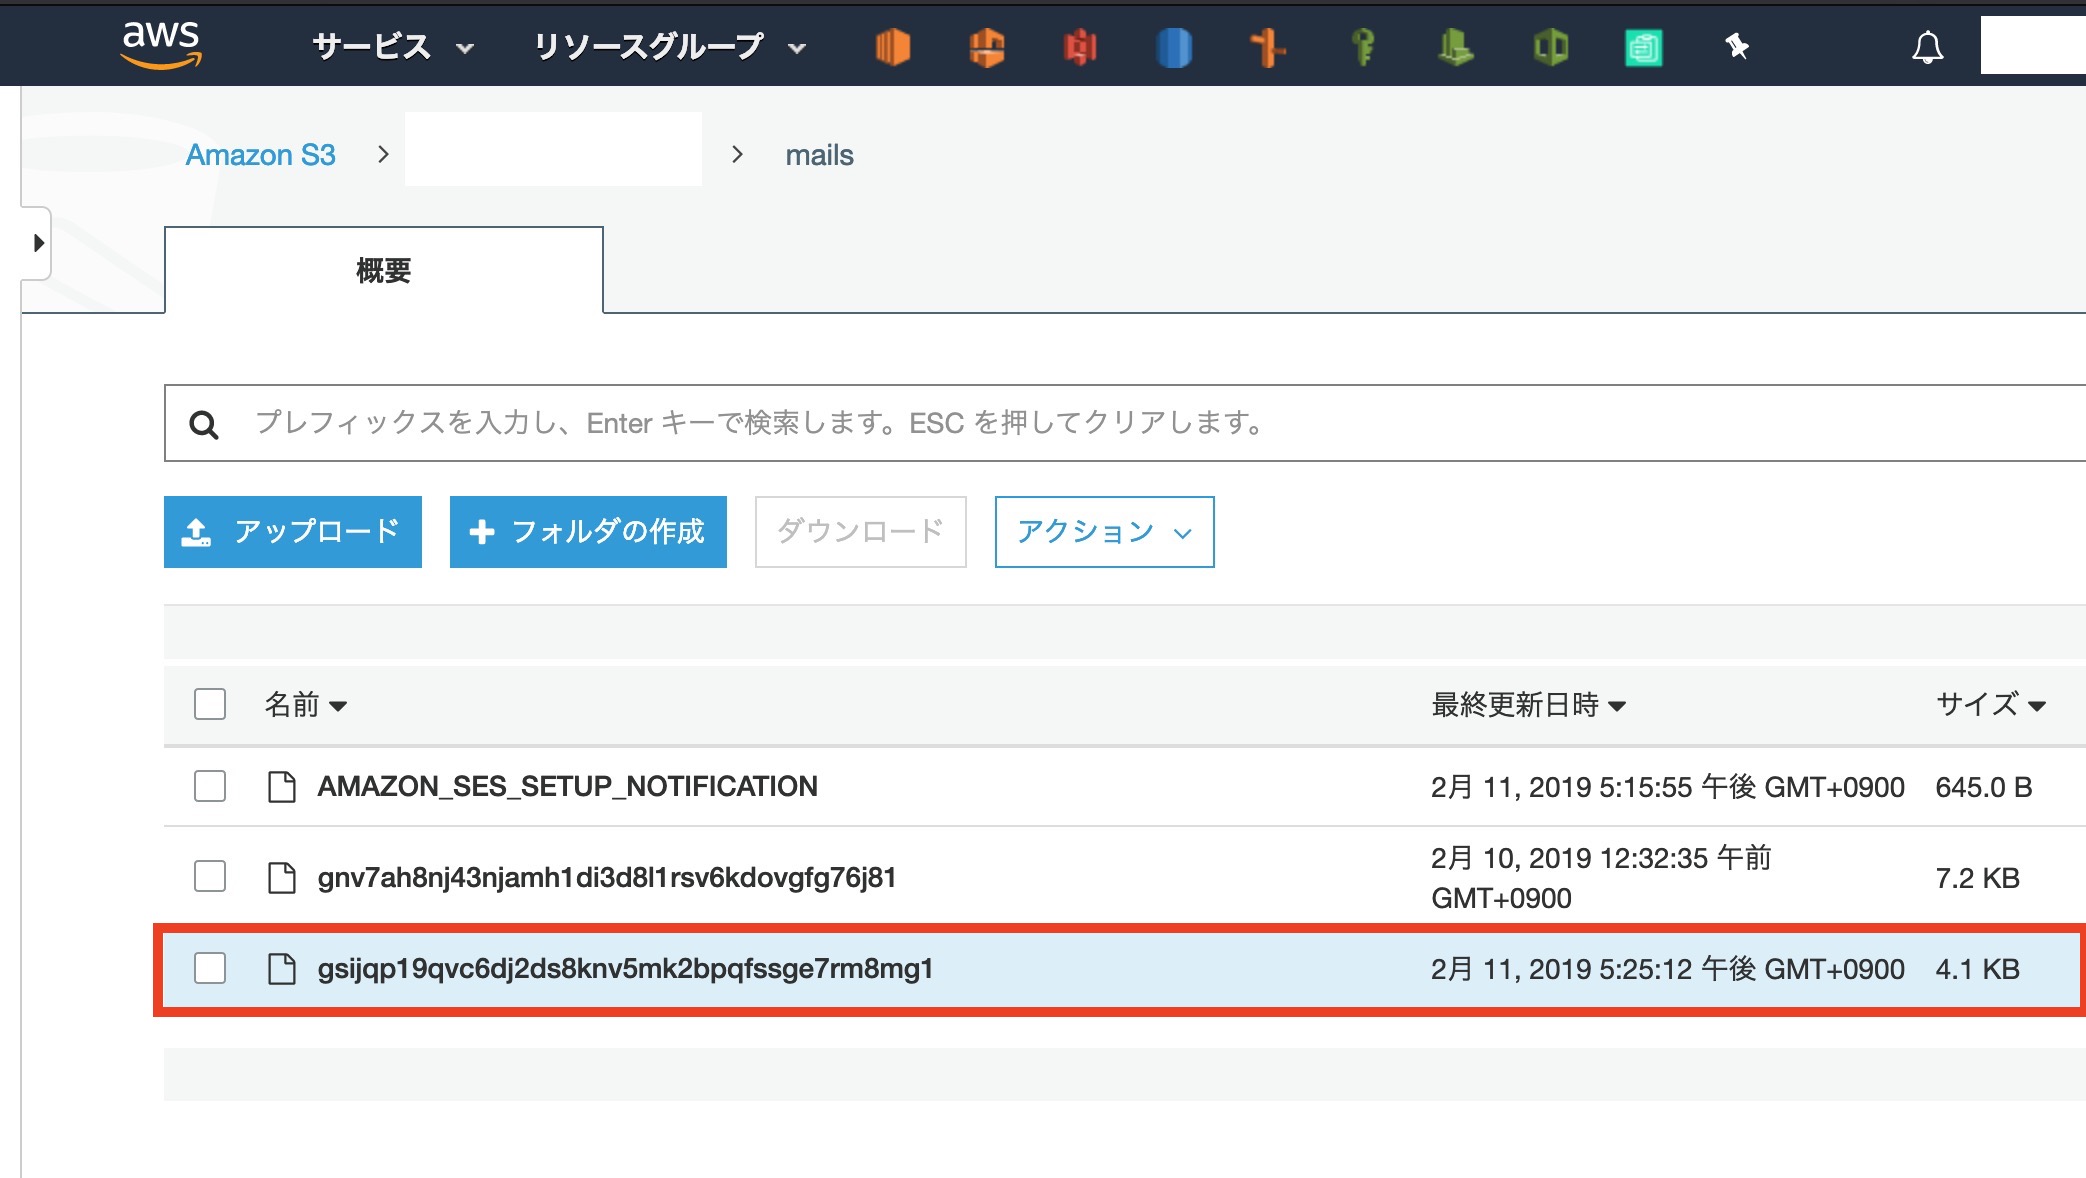Sort by 最終更新日時 column header
This screenshot has height=1178, width=2086.
pos(1528,705)
